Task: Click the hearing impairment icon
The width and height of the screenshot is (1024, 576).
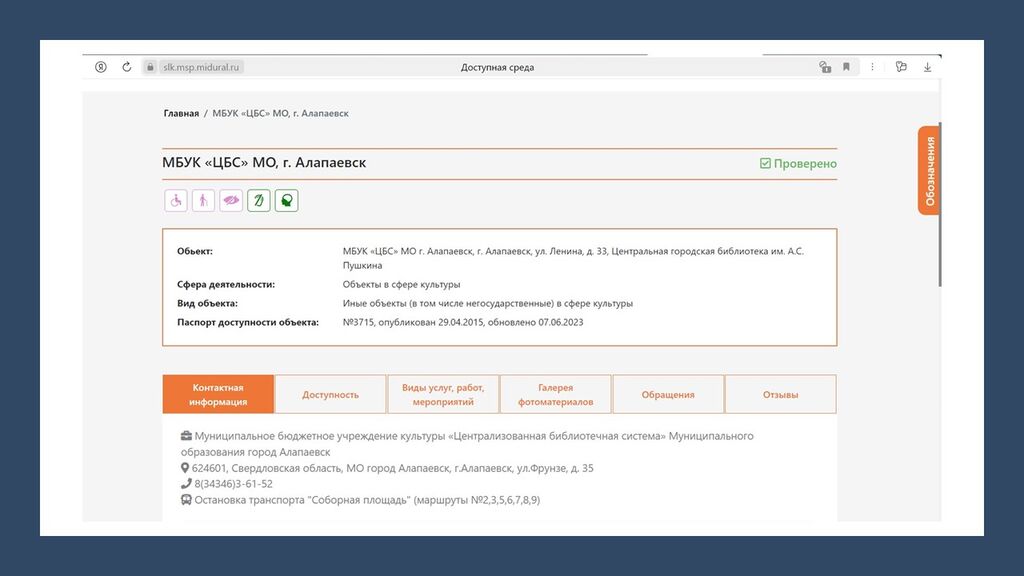Action: (259, 201)
